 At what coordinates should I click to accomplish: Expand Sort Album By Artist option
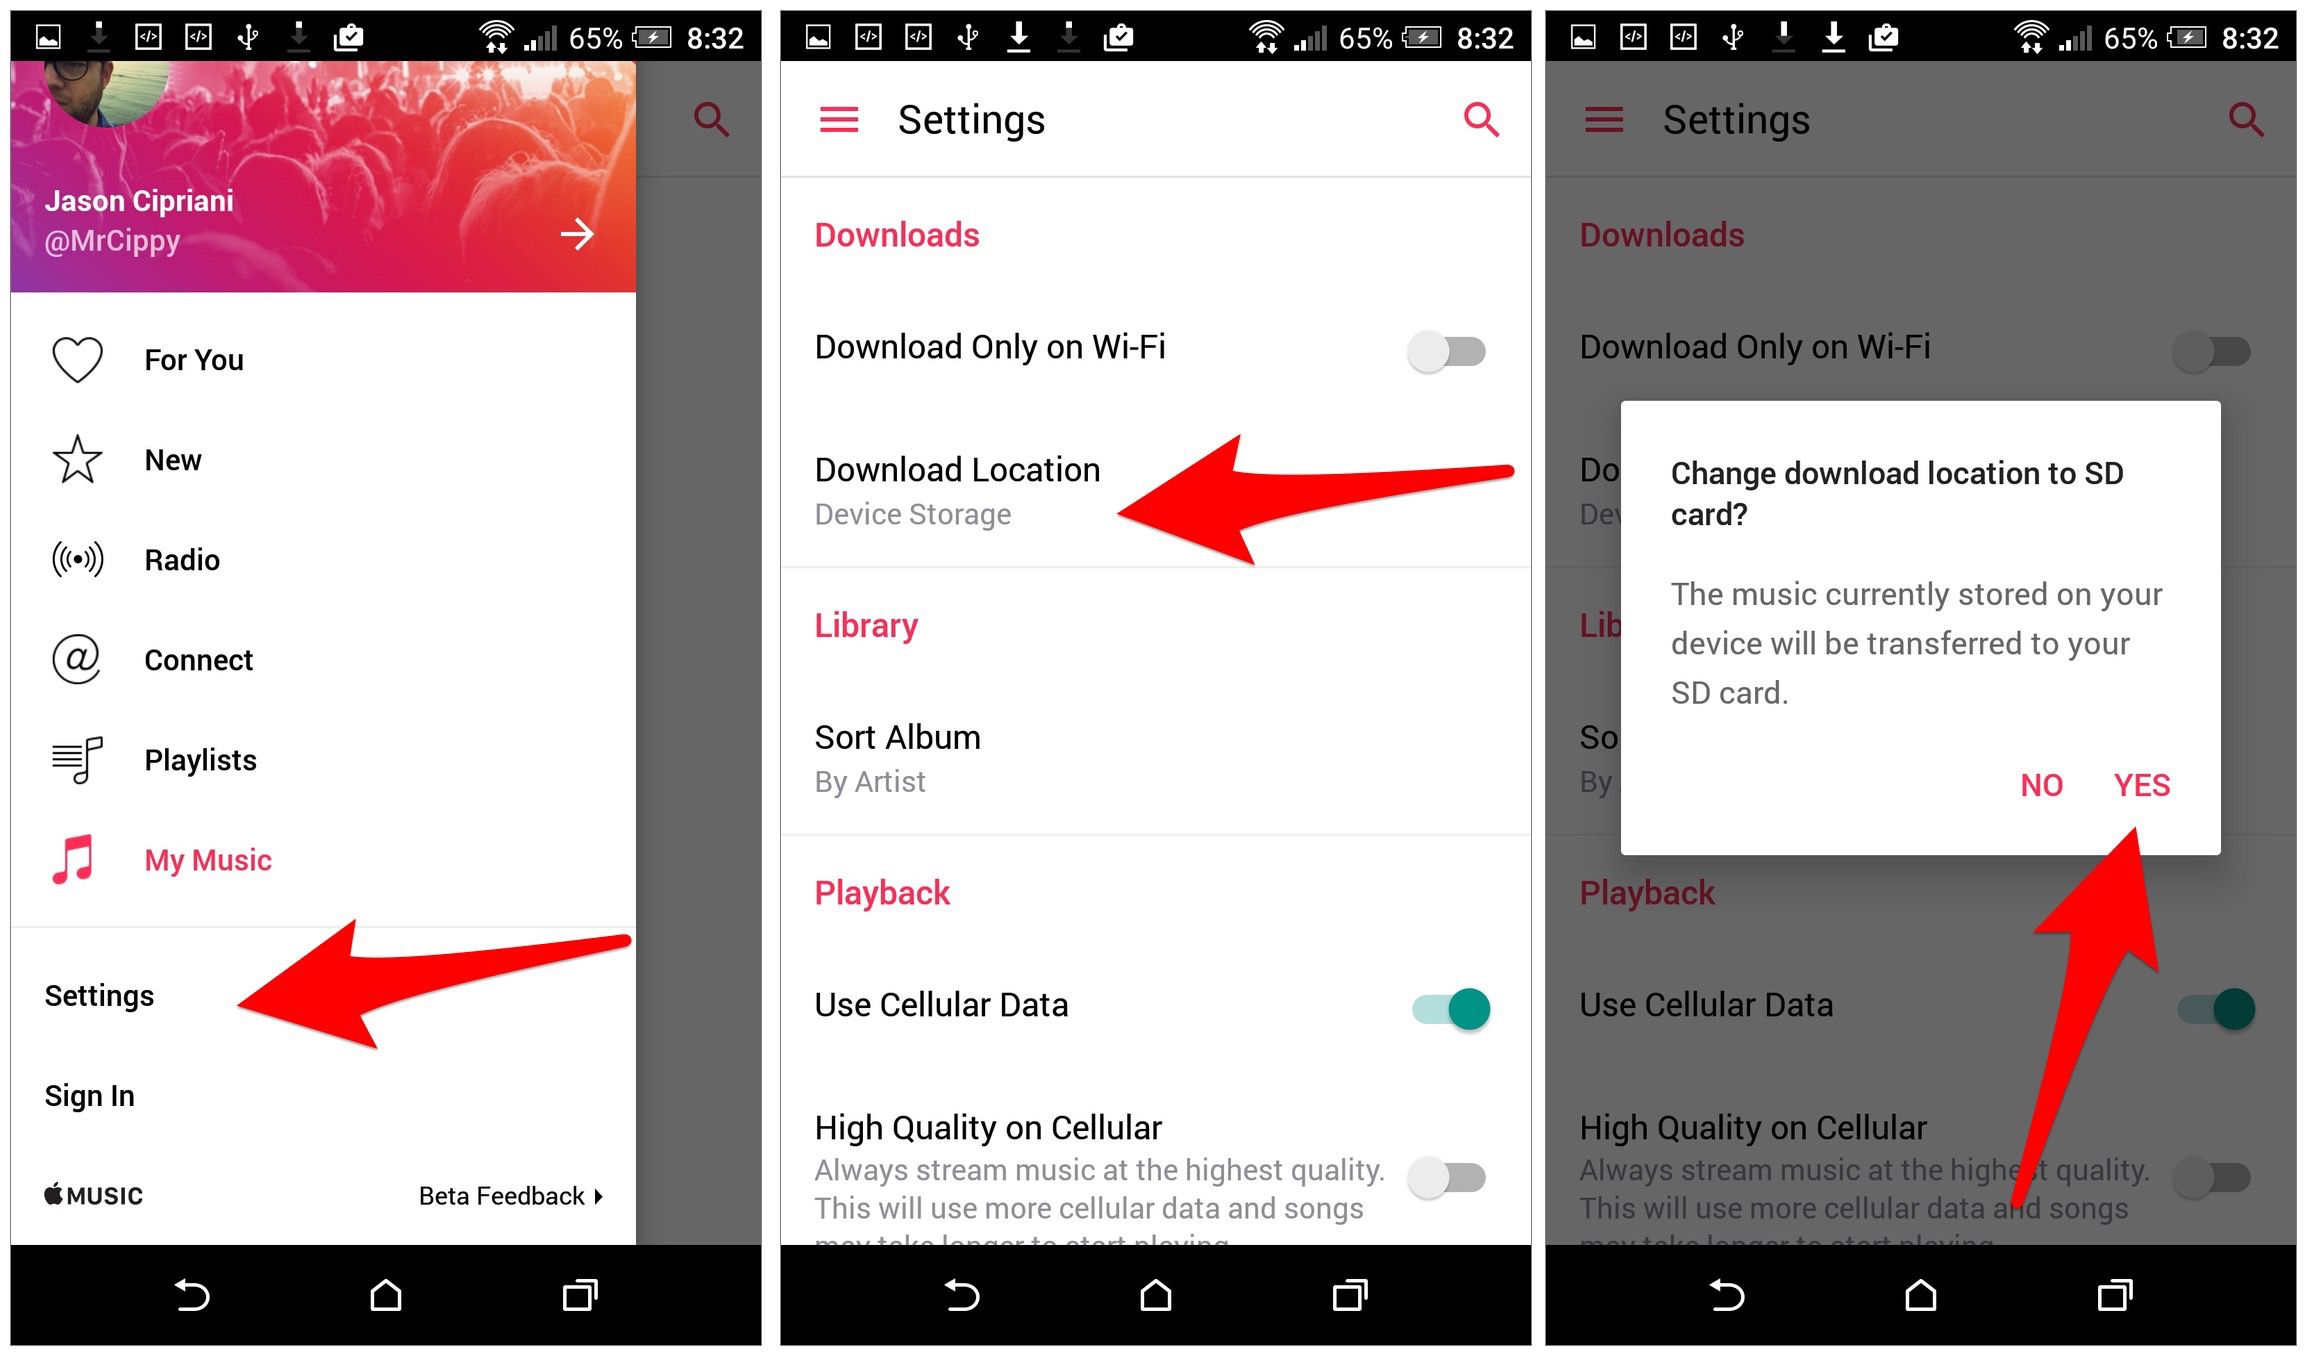[x=1154, y=759]
